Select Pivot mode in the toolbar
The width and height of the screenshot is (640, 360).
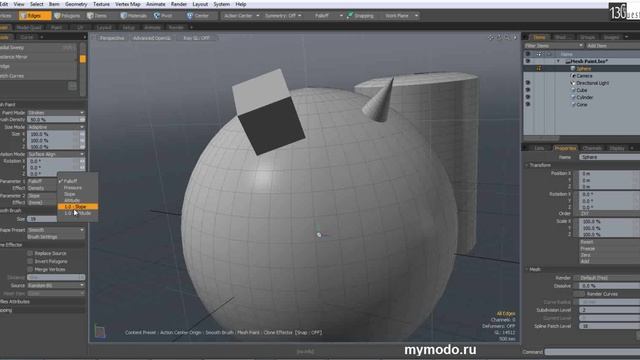pyautogui.click(x=163, y=16)
